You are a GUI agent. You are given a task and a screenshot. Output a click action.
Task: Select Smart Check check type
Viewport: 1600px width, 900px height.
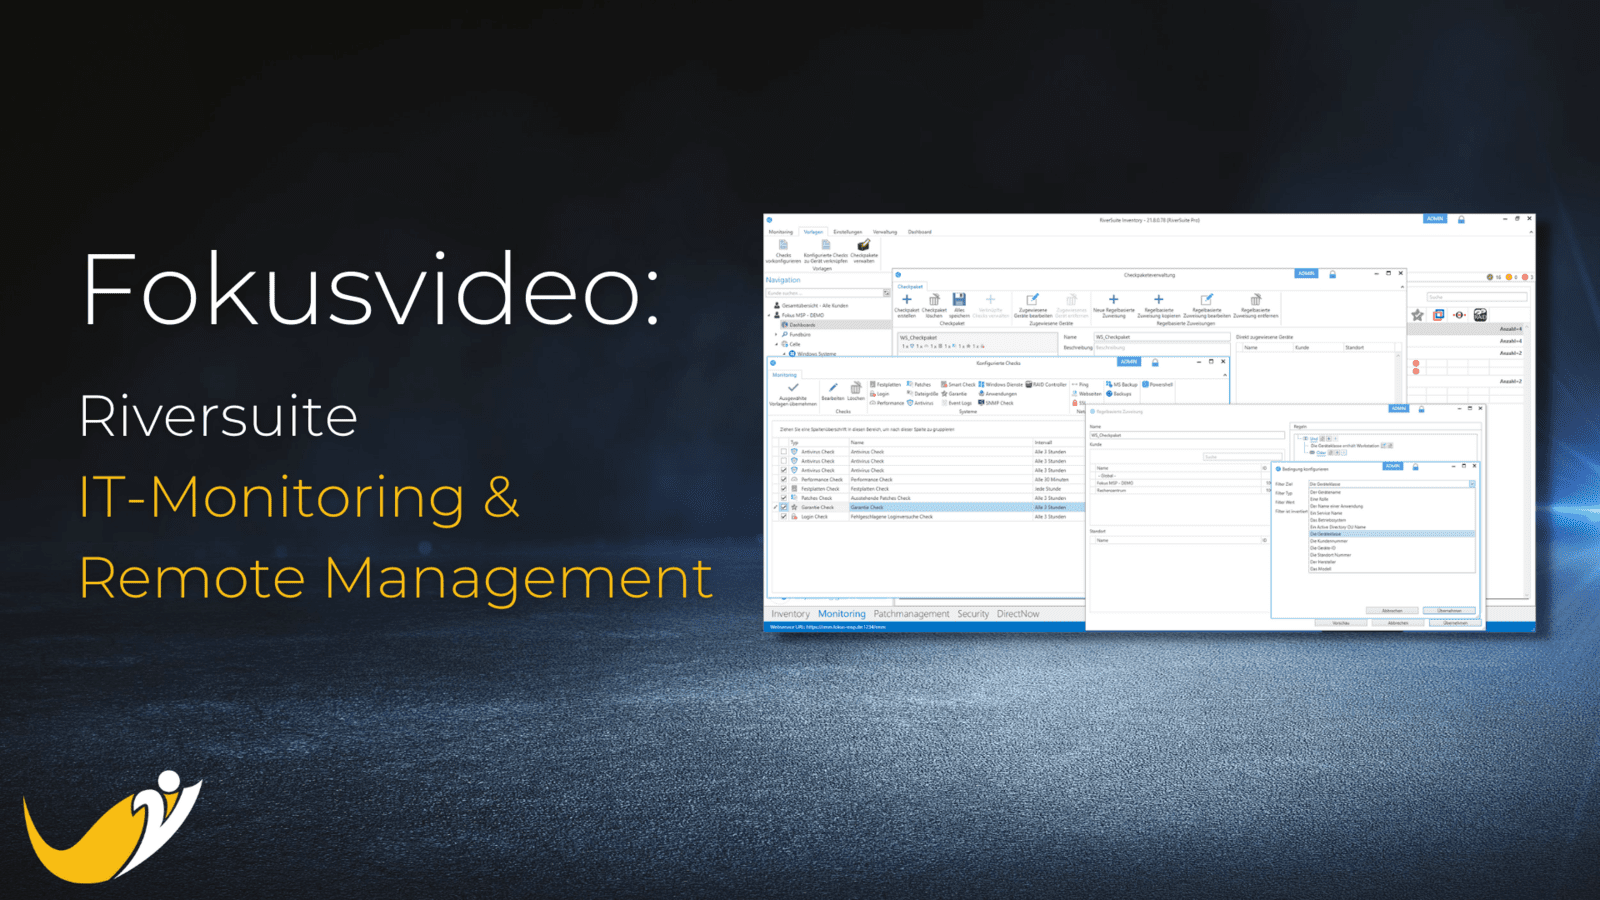(958, 384)
